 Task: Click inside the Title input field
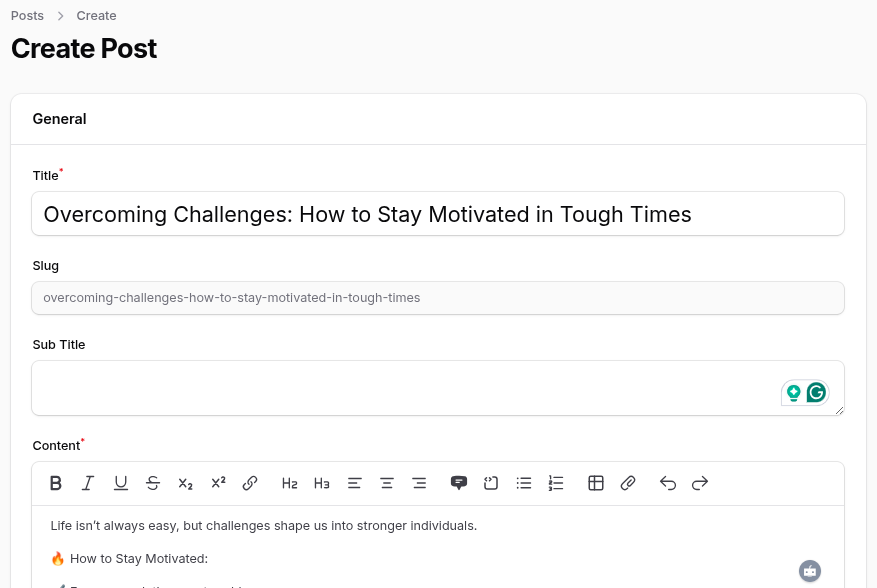pos(437,213)
